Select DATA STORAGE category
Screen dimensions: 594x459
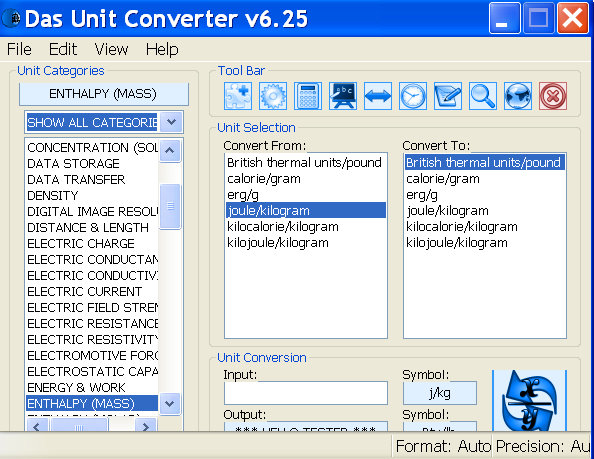click(x=92, y=163)
